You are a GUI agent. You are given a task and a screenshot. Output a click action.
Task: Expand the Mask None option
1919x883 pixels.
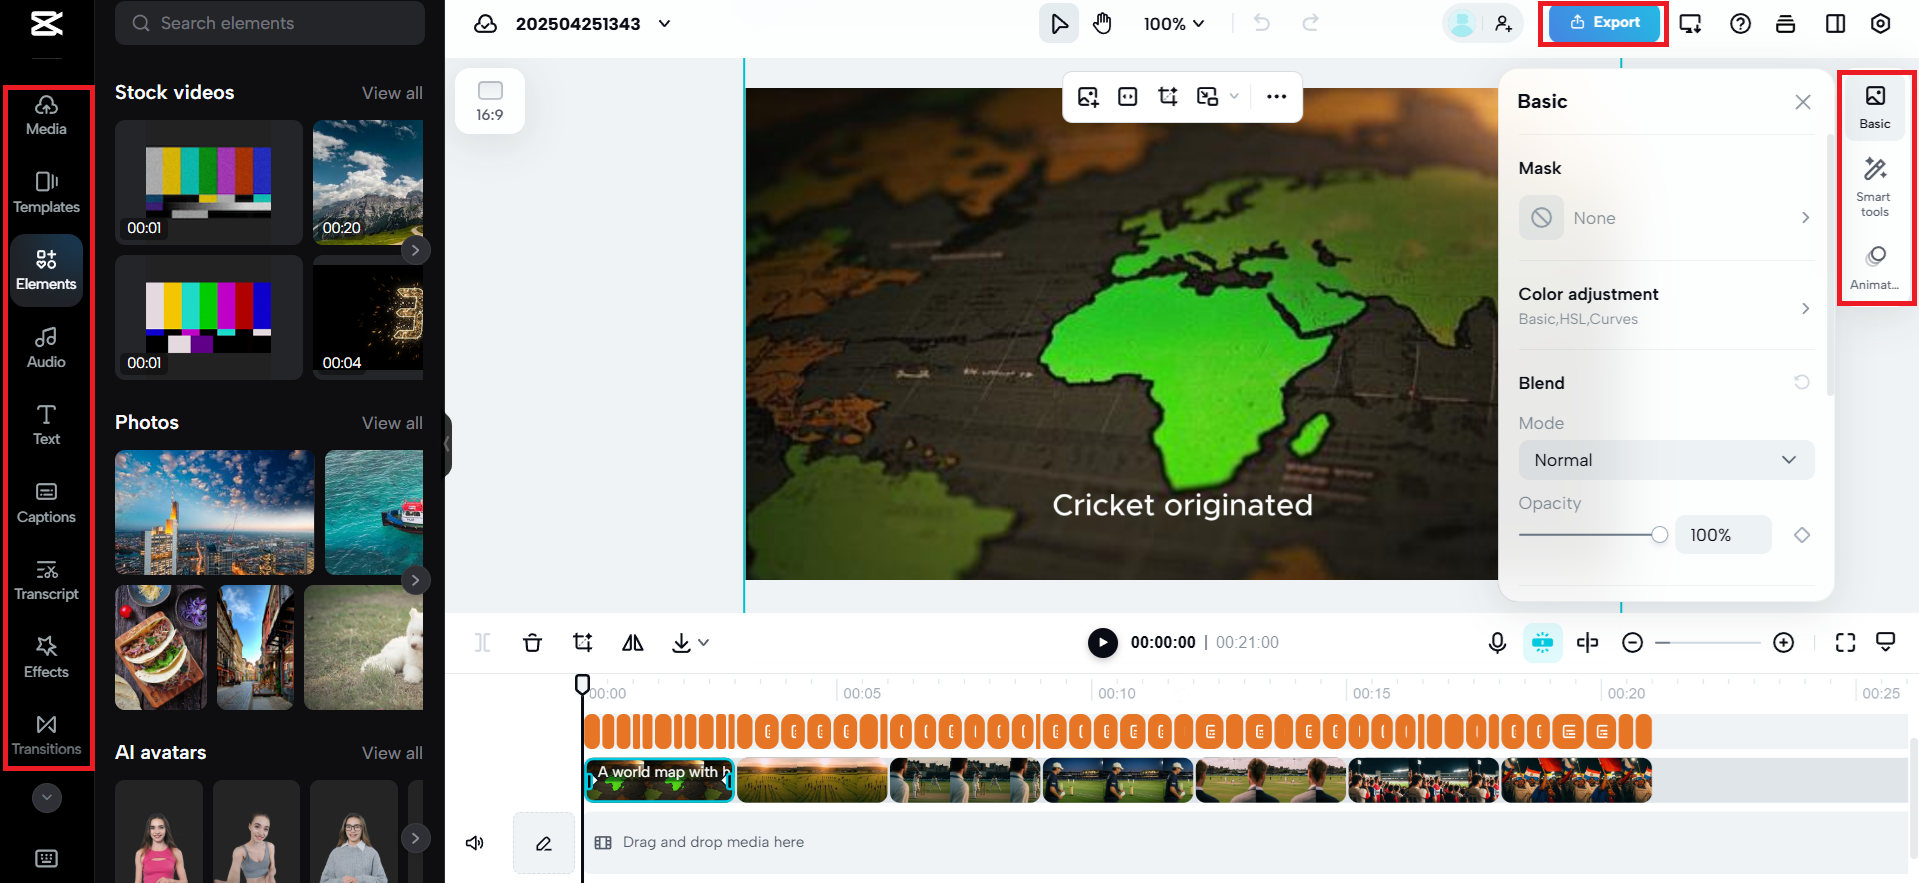coord(1666,218)
